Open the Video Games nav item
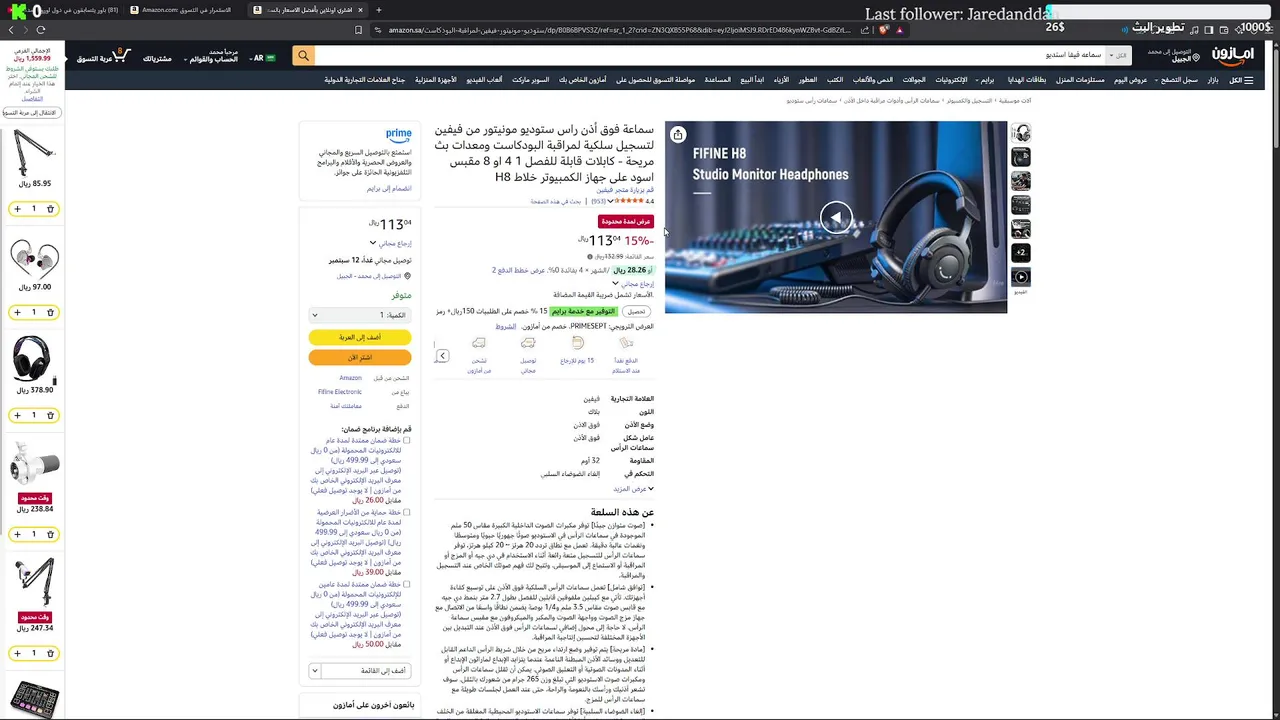Viewport: 1280px width, 720px height. pos(484,80)
